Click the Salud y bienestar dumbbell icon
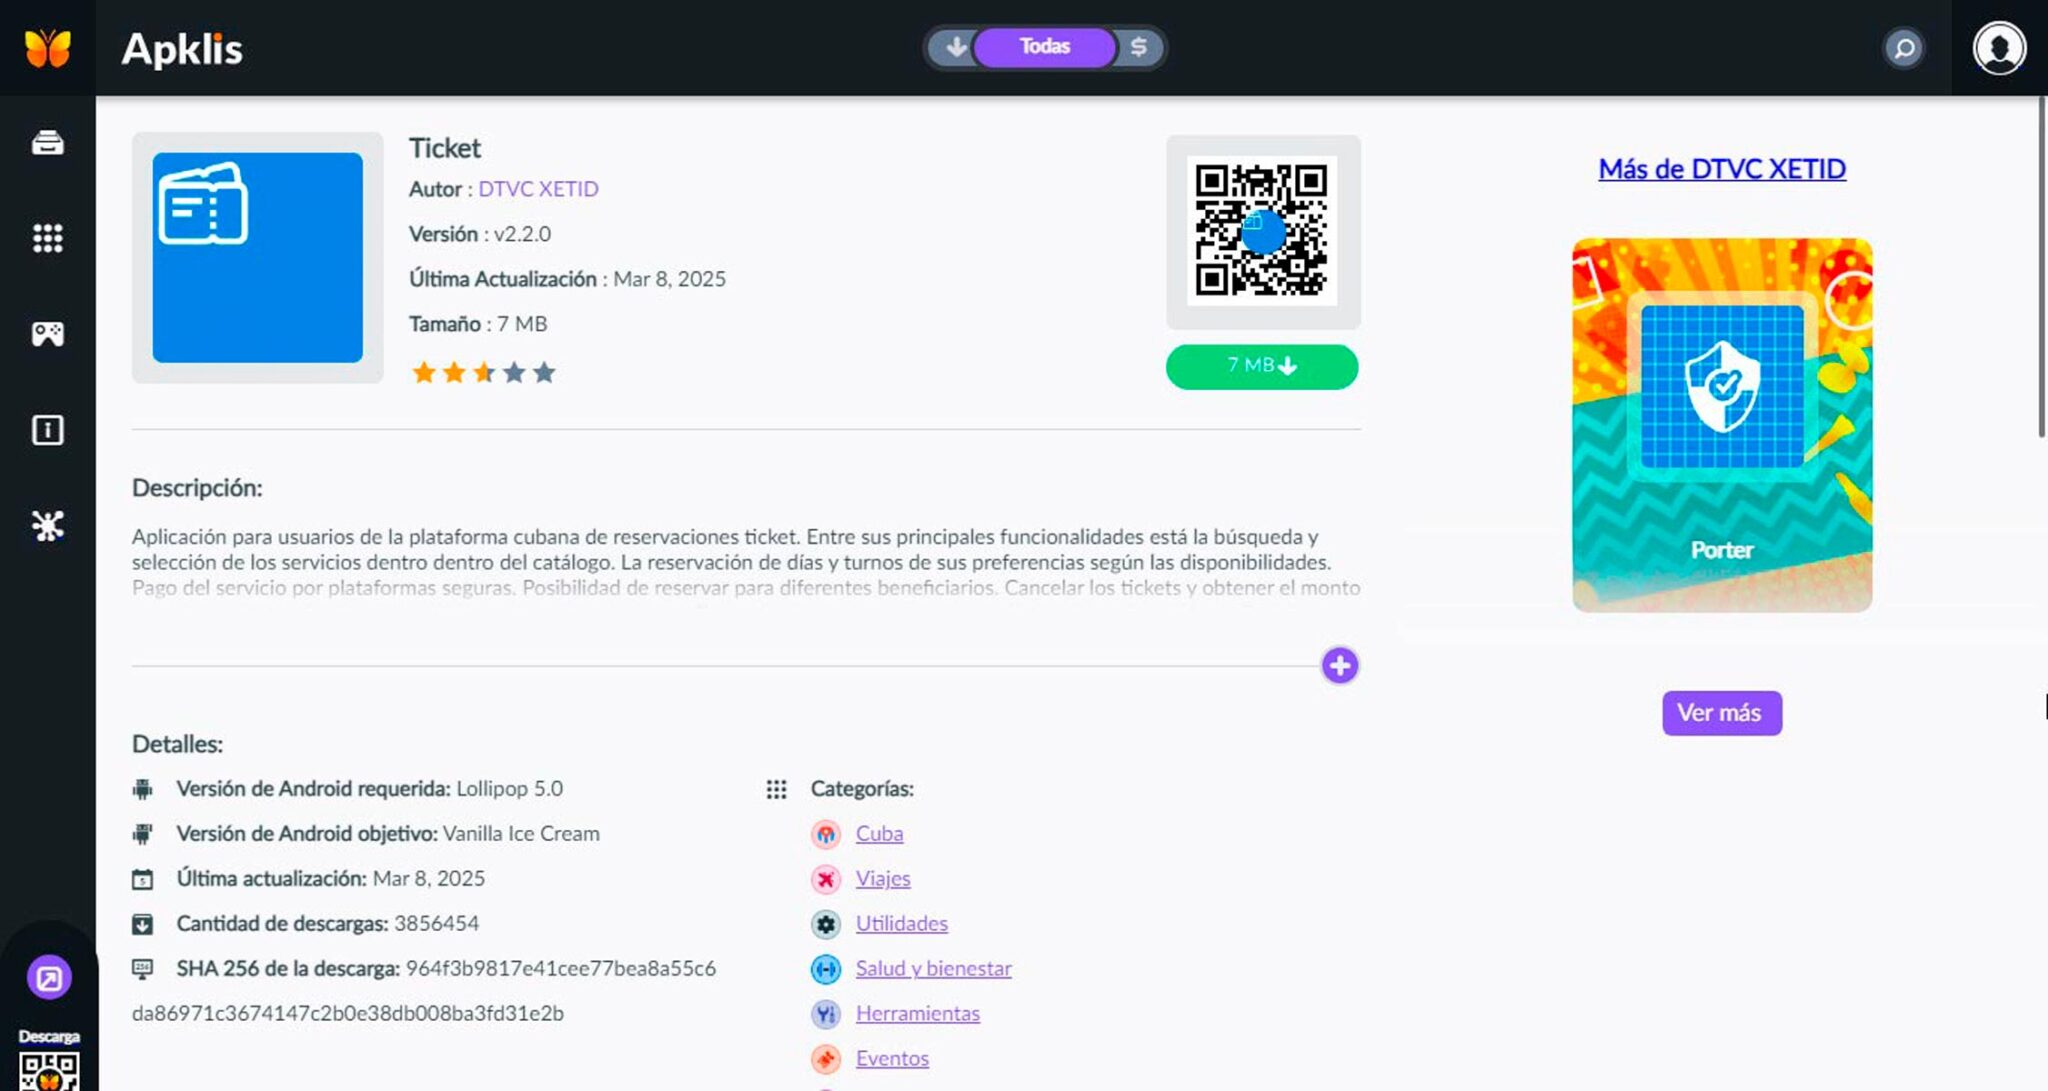 826,969
